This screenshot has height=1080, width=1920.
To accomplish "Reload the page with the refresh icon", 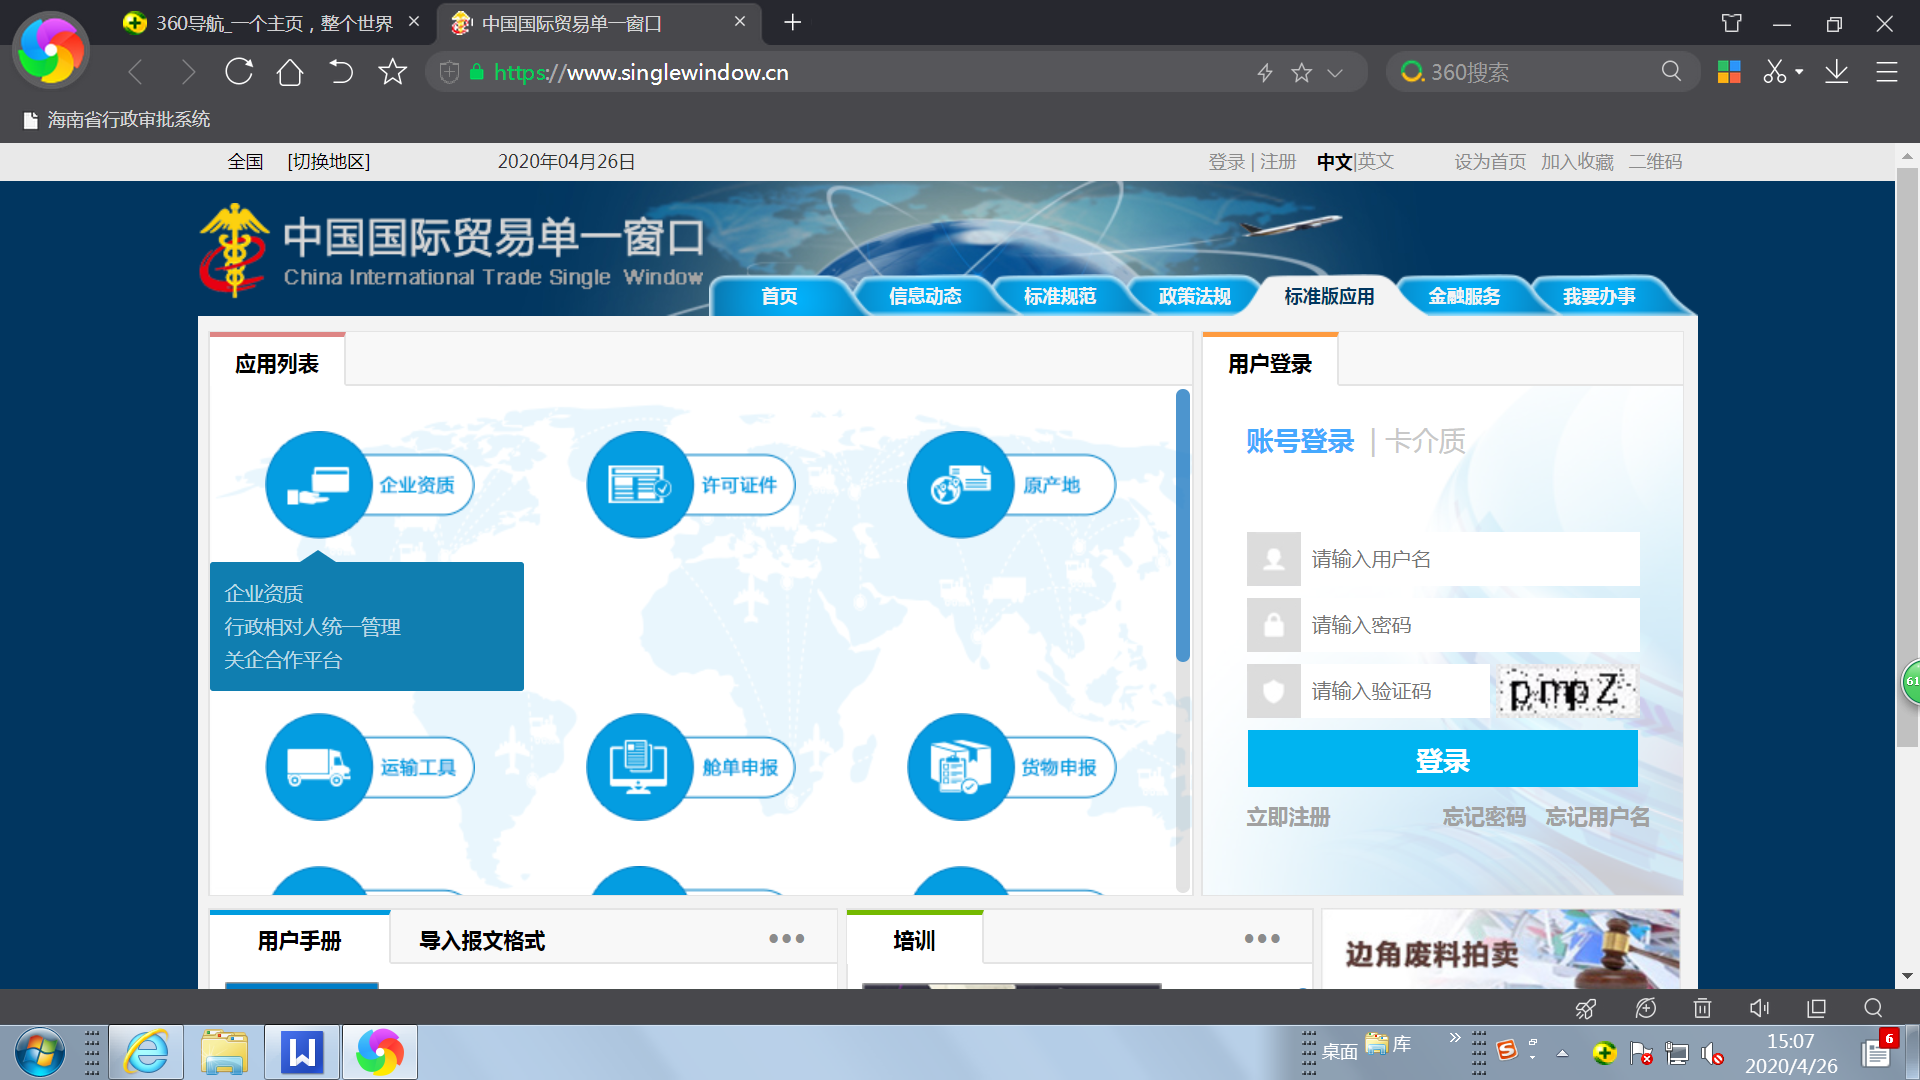I will 239,71.
